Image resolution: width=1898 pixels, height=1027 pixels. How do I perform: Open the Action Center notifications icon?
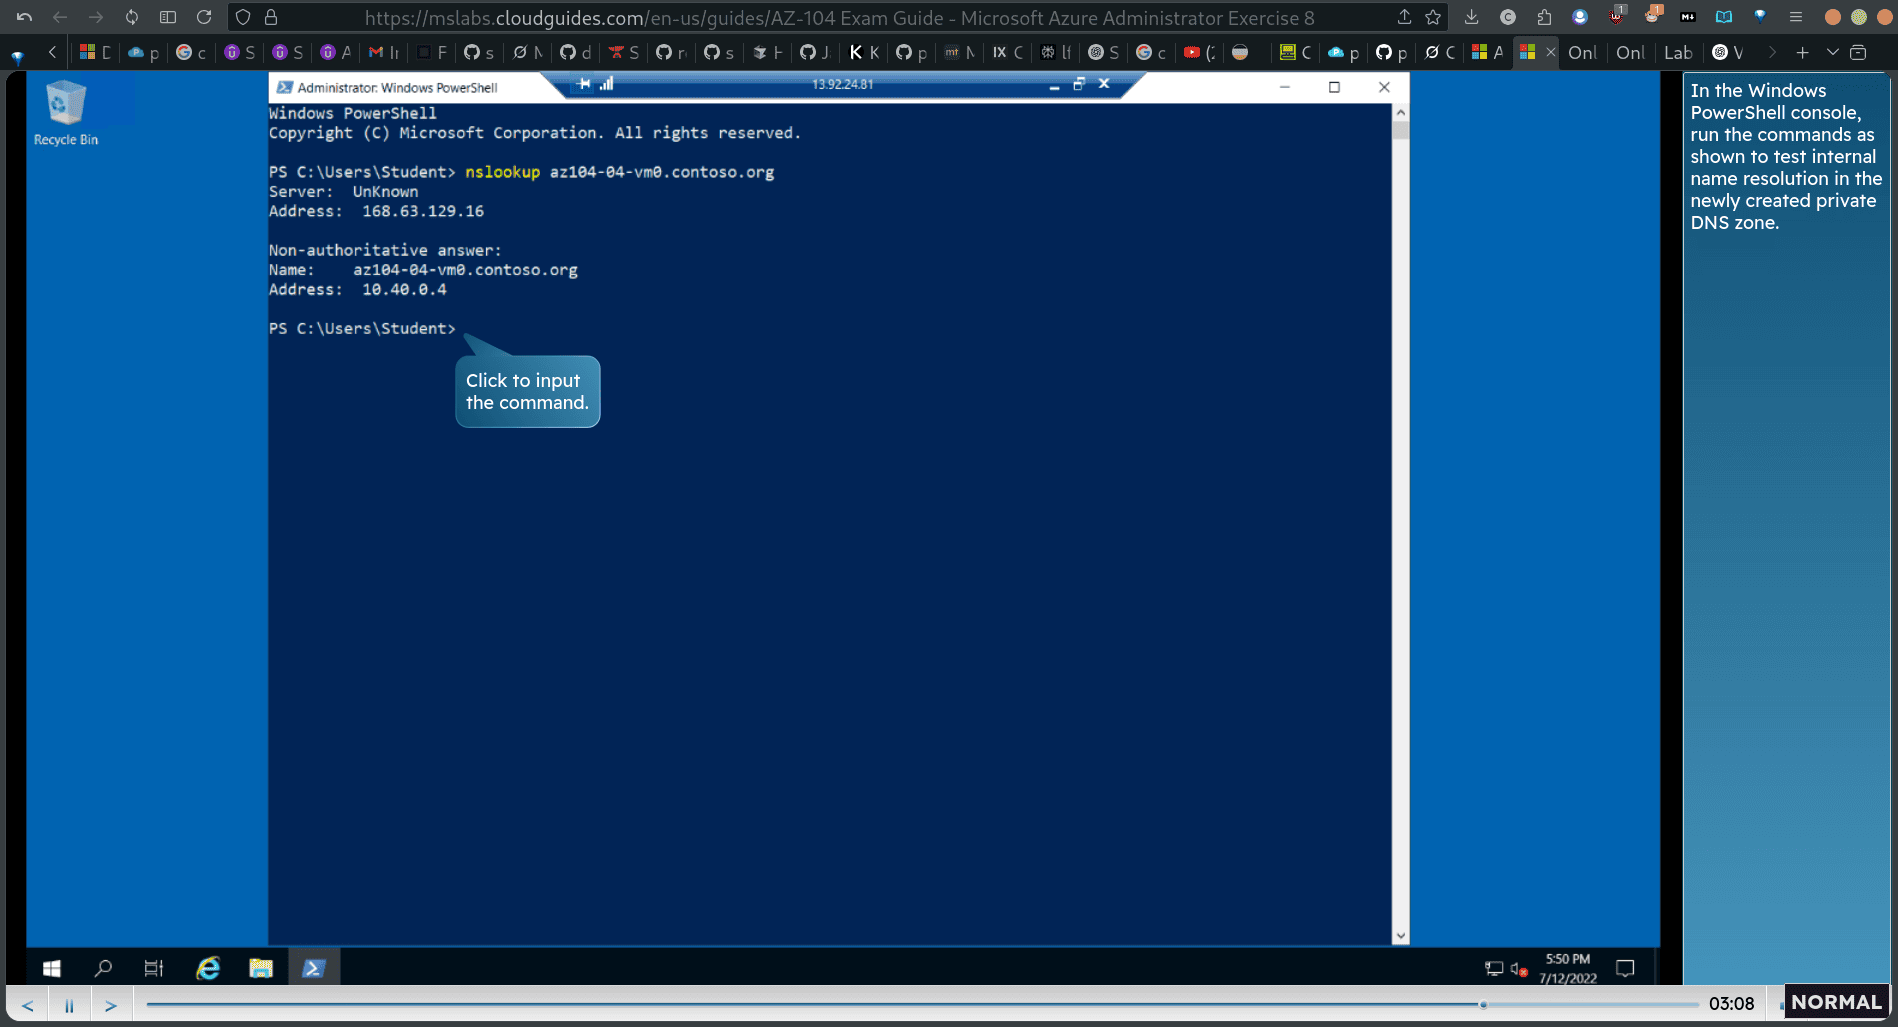(1626, 968)
